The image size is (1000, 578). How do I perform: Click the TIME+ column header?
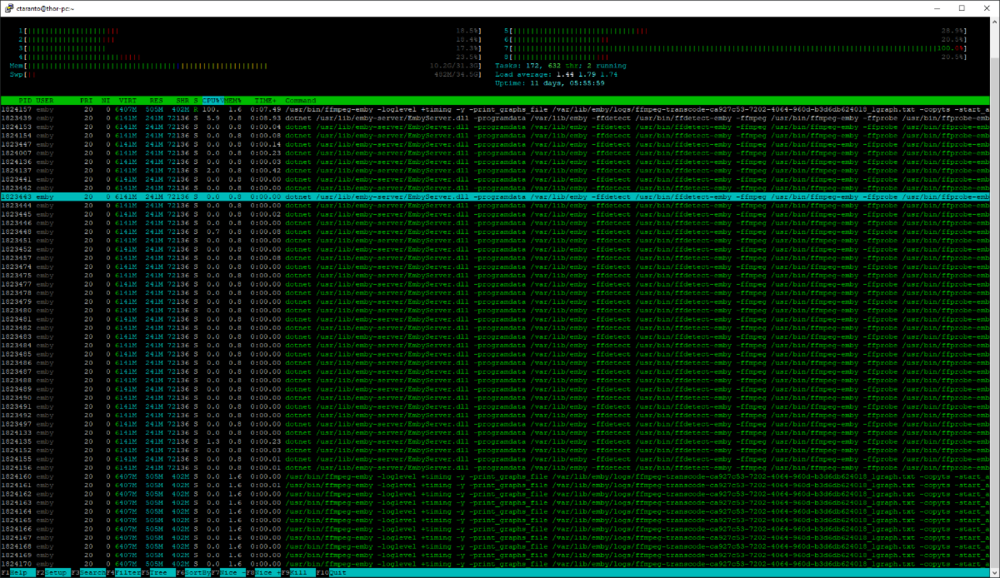[265, 101]
